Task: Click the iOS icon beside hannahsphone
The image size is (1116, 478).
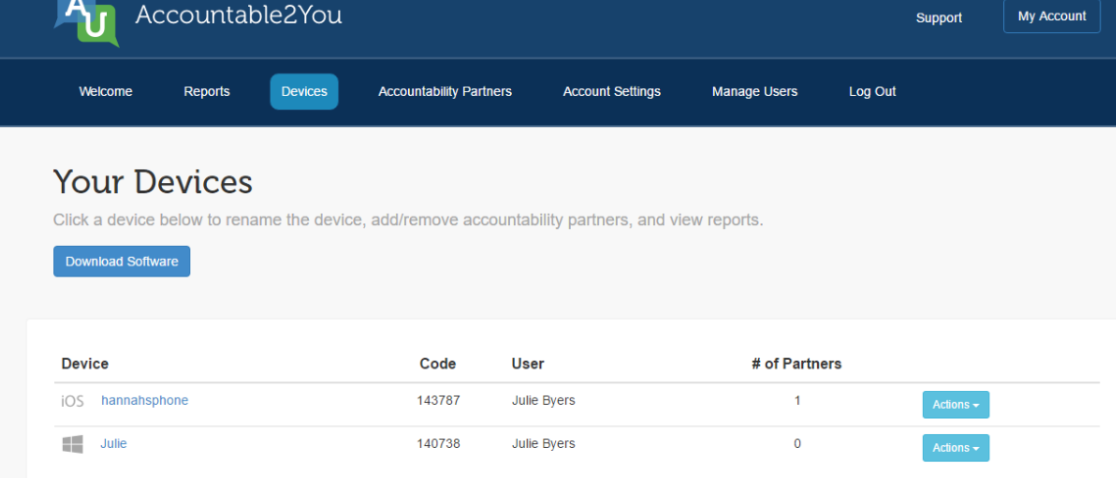Action: (73, 401)
